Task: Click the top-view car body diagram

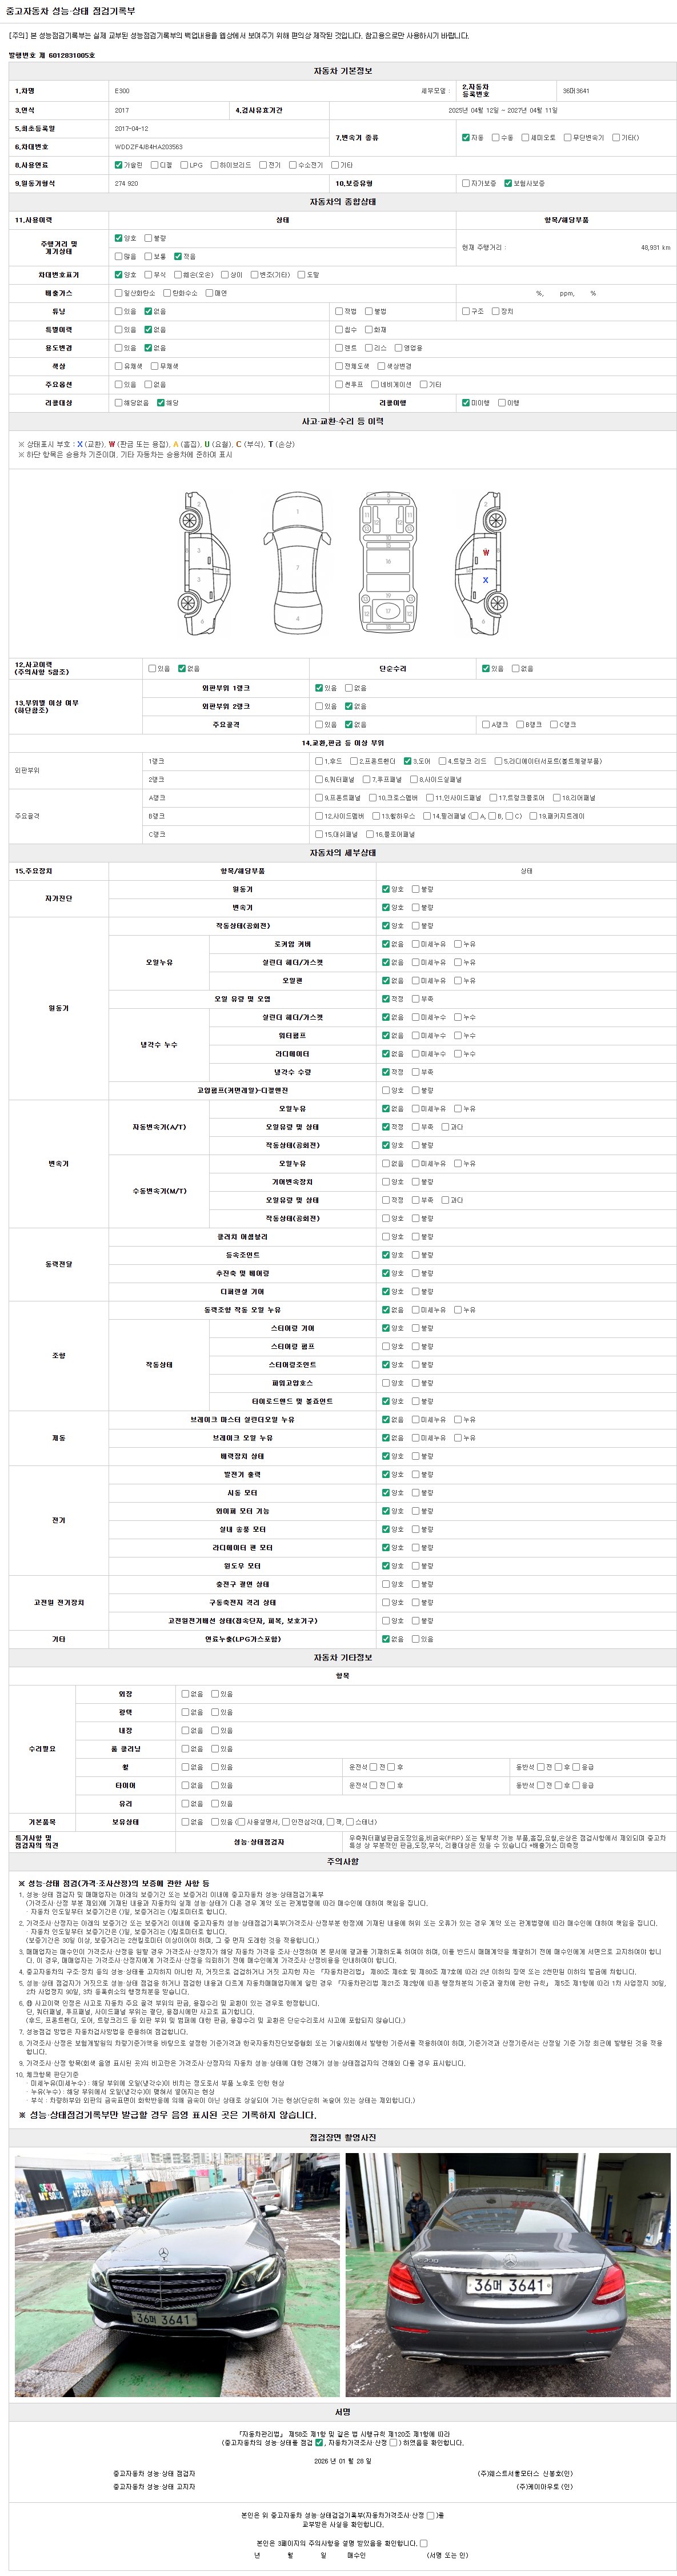Action: [x=297, y=561]
